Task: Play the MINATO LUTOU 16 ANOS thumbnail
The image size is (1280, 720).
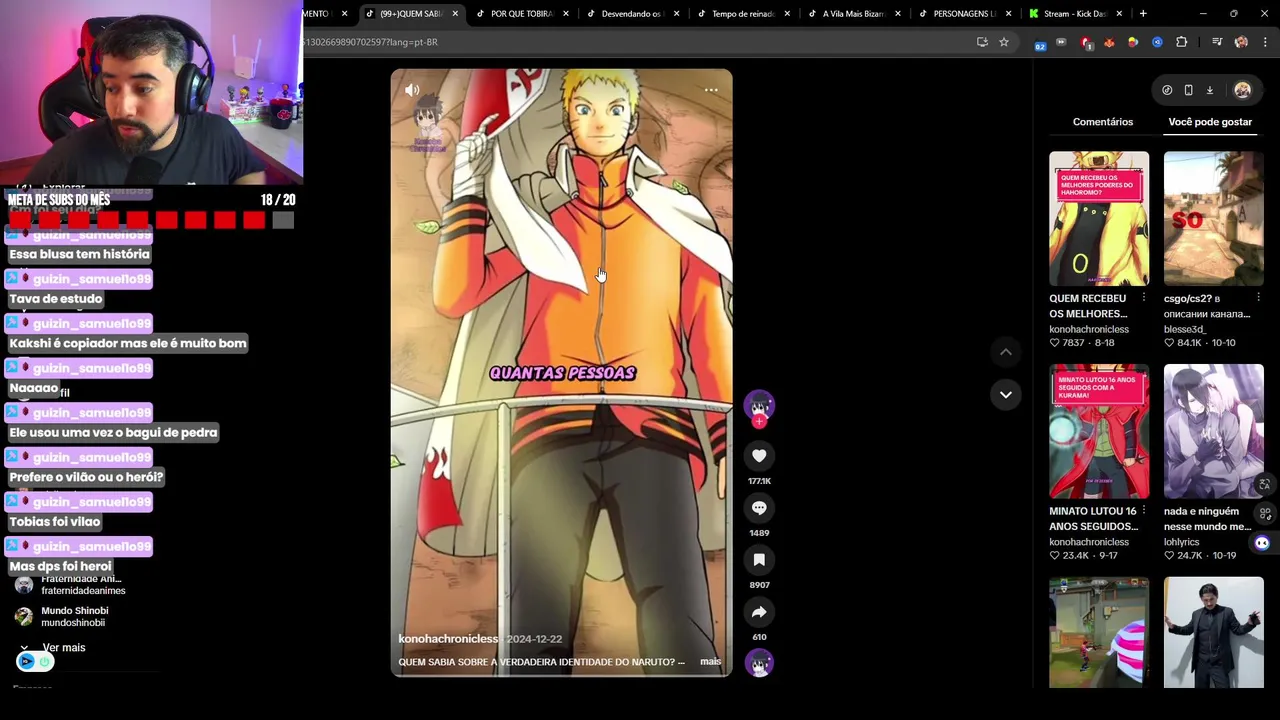Action: point(1099,431)
